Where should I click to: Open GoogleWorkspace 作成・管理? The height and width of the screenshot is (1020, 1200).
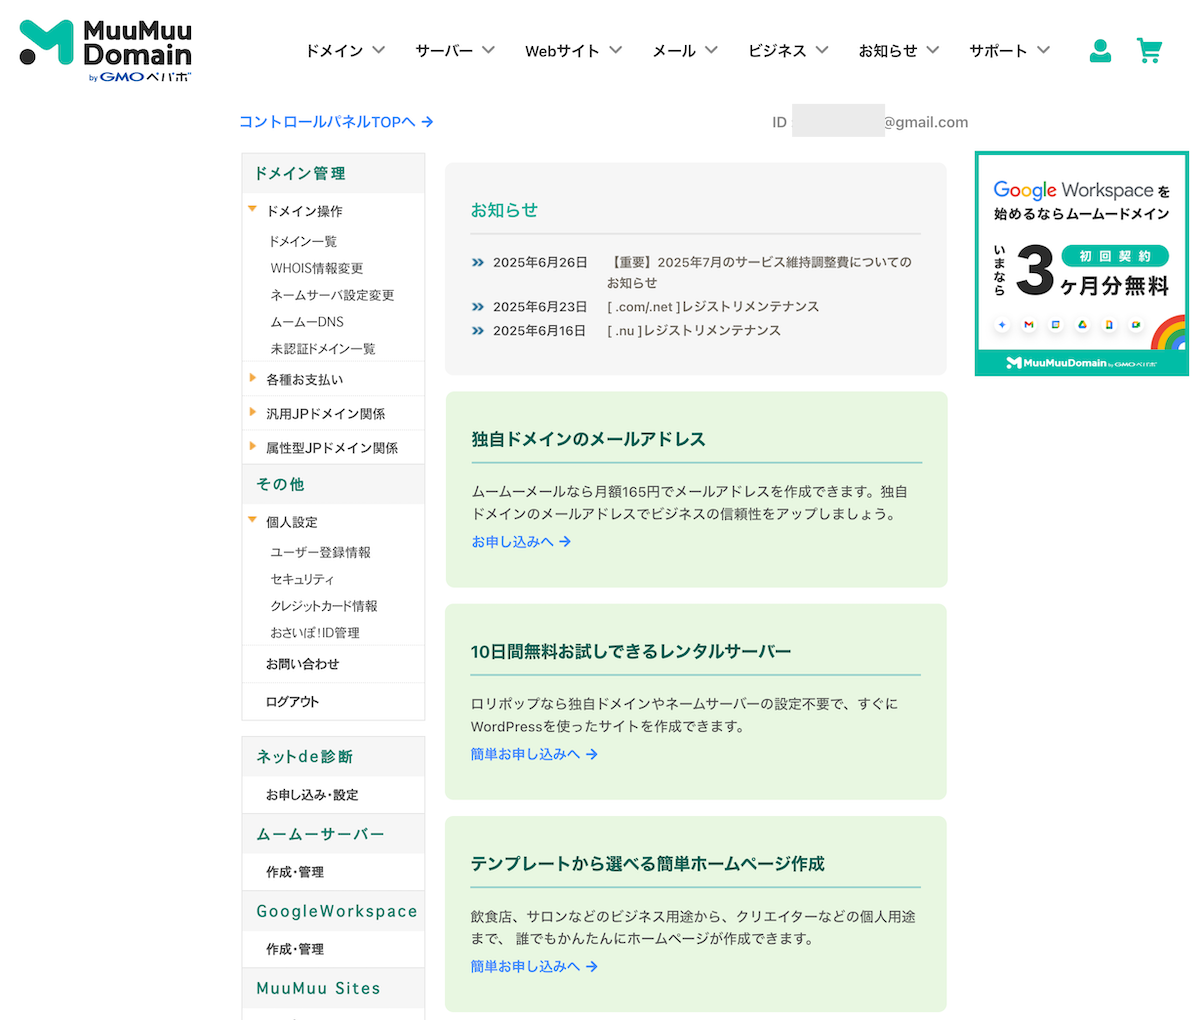point(295,949)
